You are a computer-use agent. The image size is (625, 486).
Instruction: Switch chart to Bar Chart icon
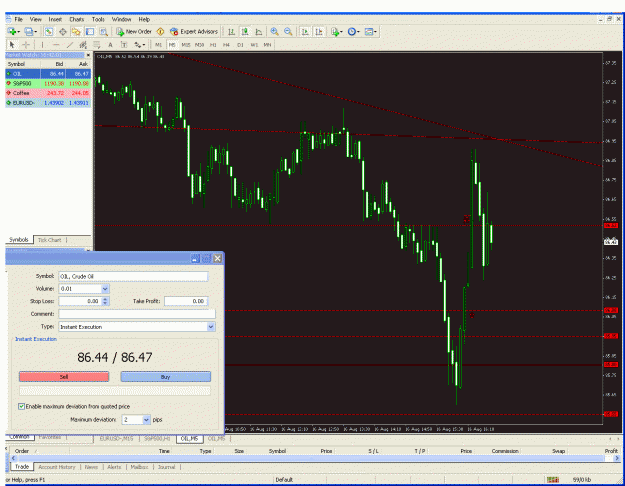tap(231, 31)
